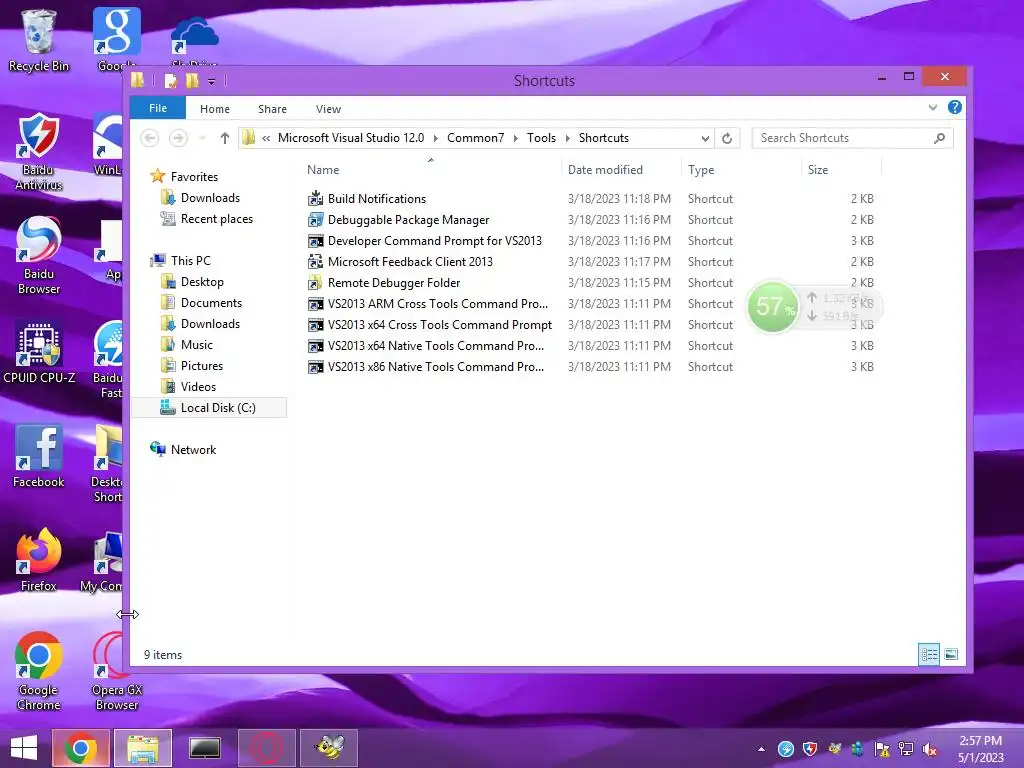Expand the ribbon chevron
This screenshot has width=1024, height=768.
(x=933, y=107)
